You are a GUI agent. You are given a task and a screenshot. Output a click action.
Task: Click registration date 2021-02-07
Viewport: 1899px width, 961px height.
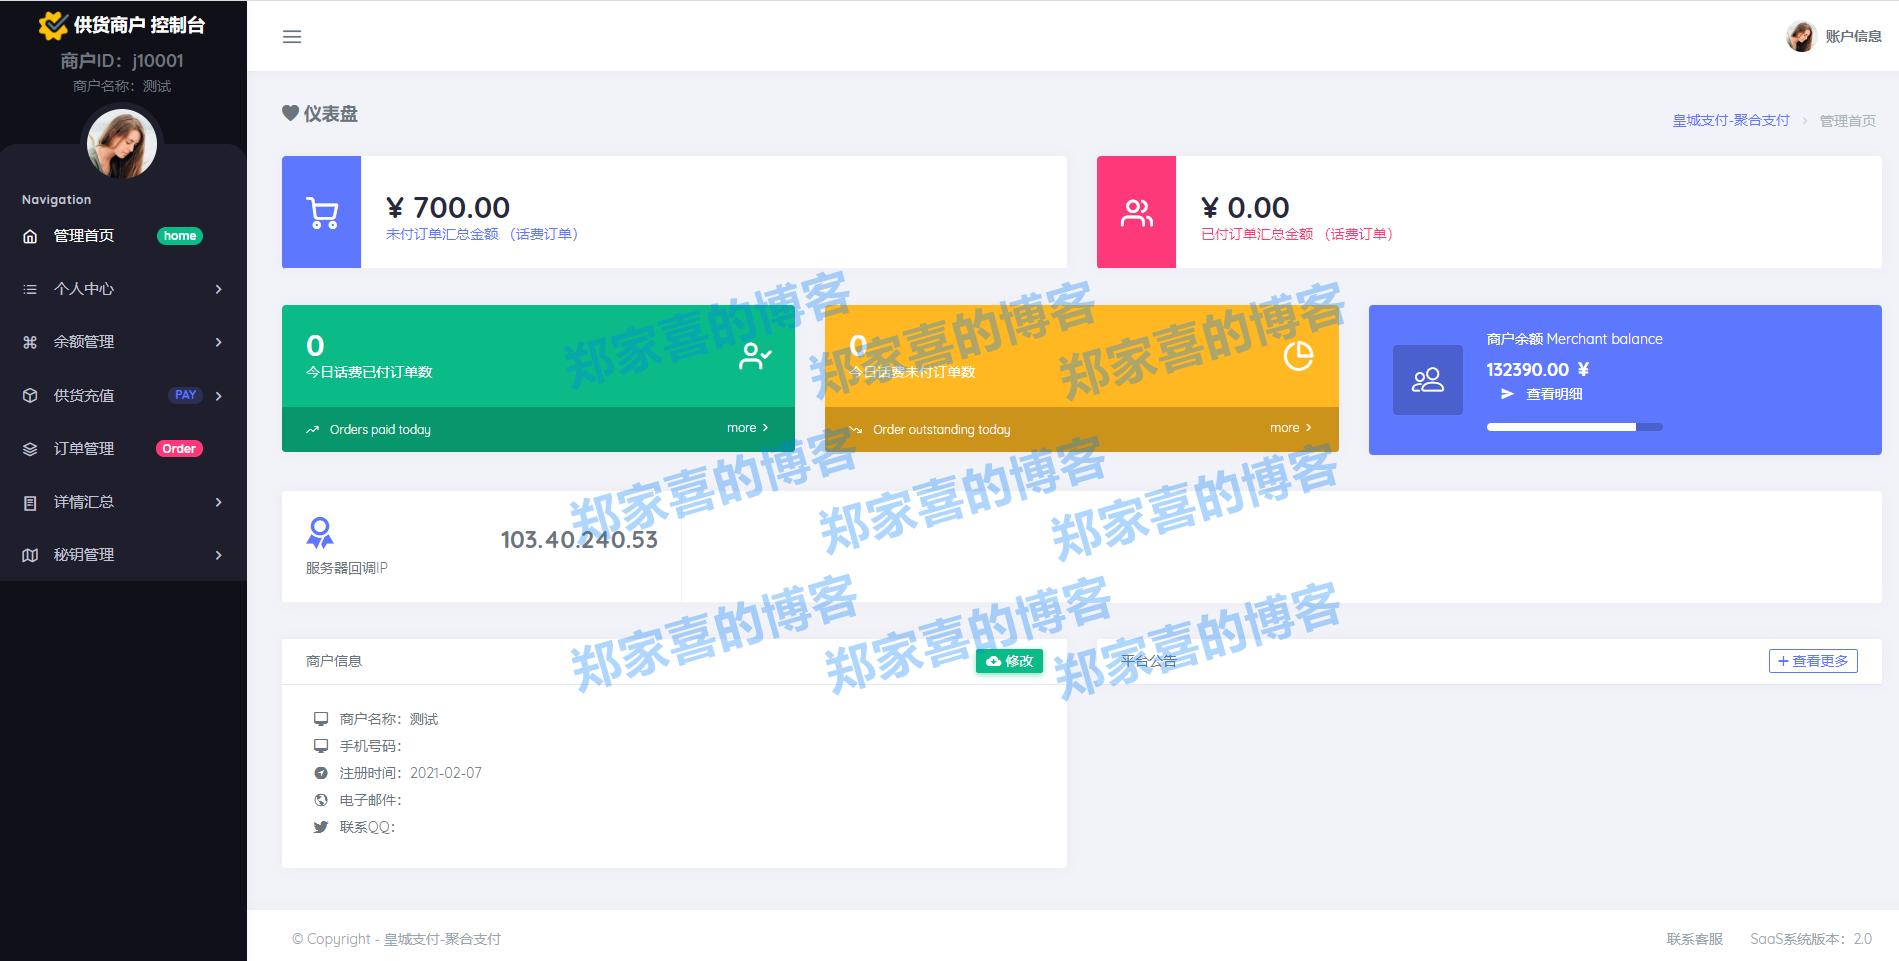click(446, 773)
